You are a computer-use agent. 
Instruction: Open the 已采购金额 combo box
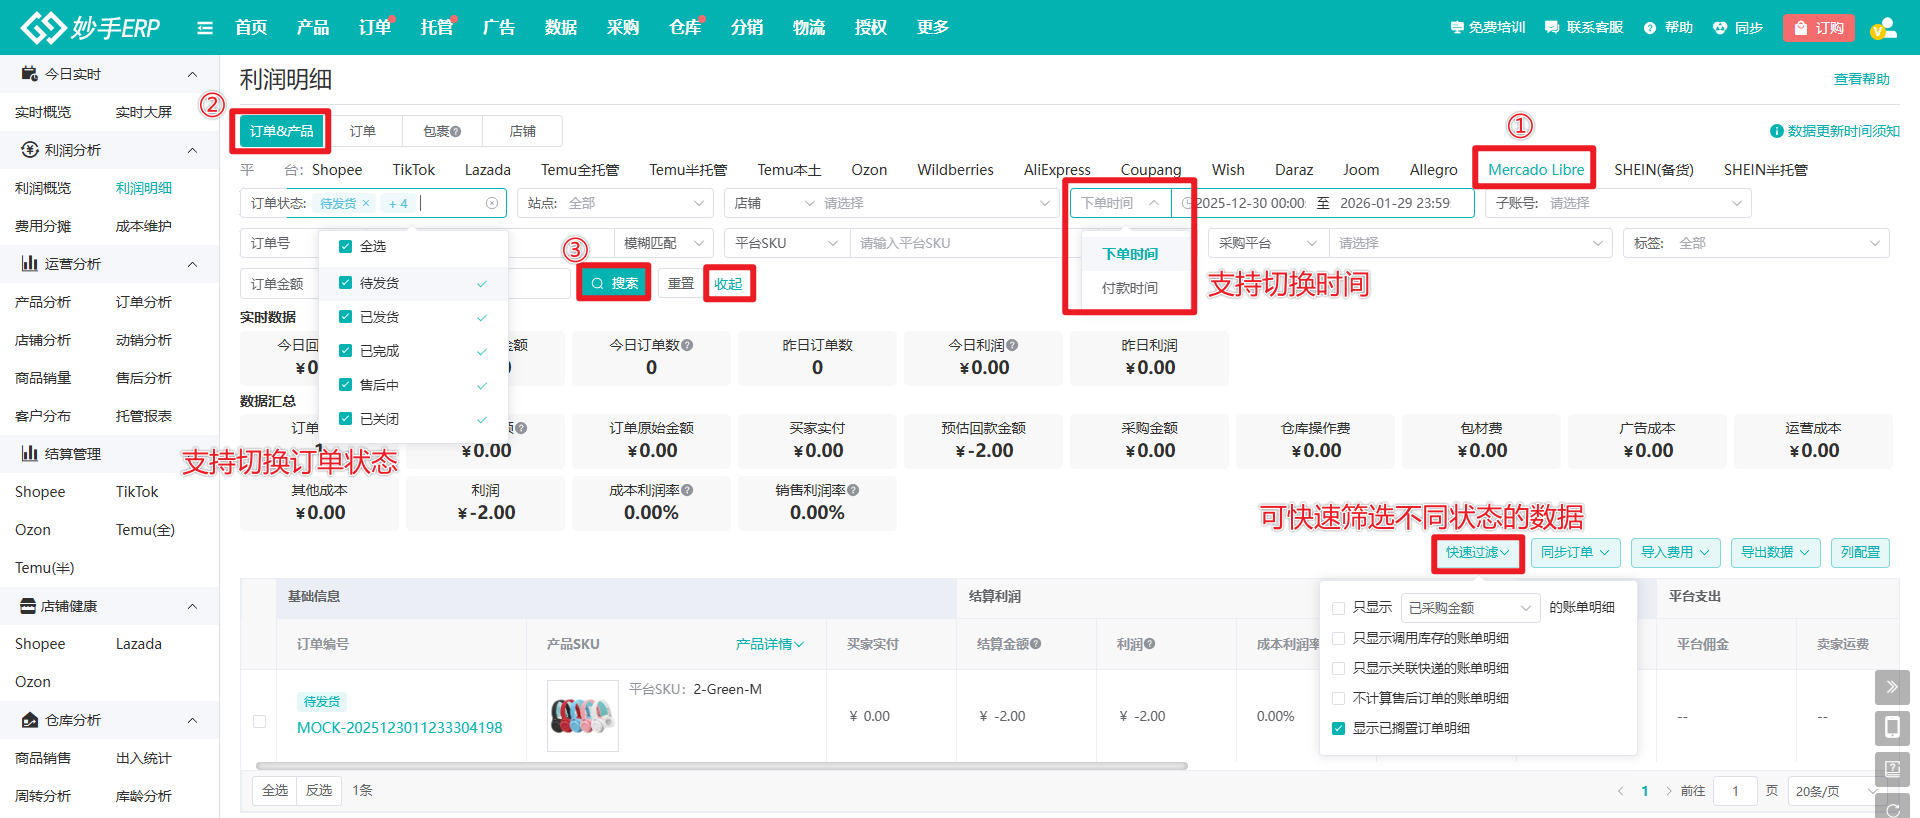tap(1468, 608)
